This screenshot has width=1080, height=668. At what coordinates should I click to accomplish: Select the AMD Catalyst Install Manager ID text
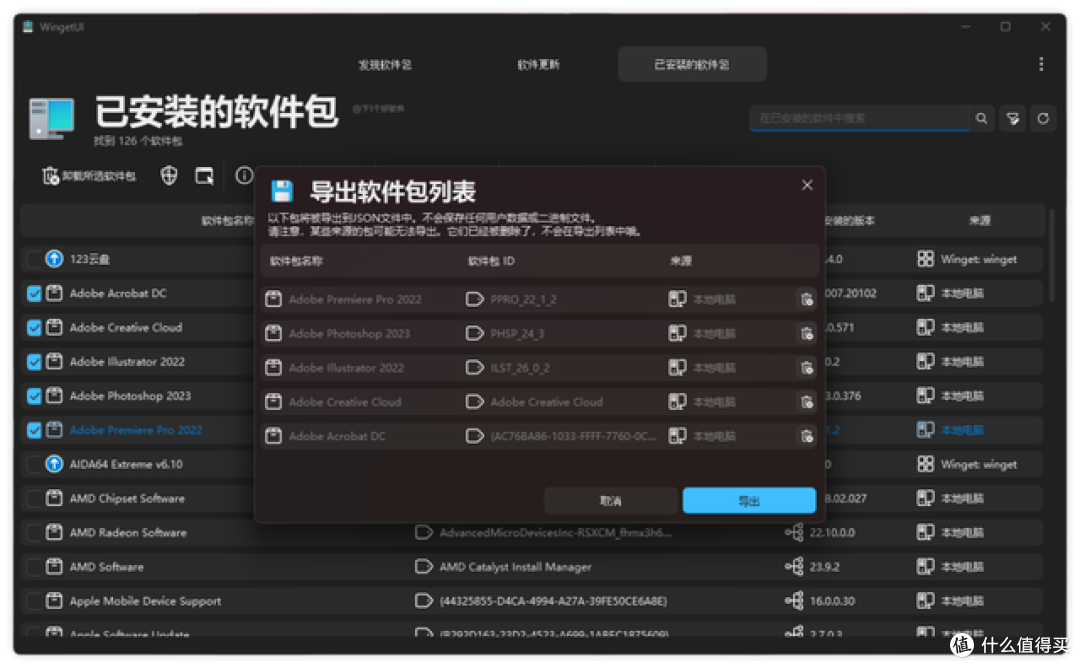515,567
